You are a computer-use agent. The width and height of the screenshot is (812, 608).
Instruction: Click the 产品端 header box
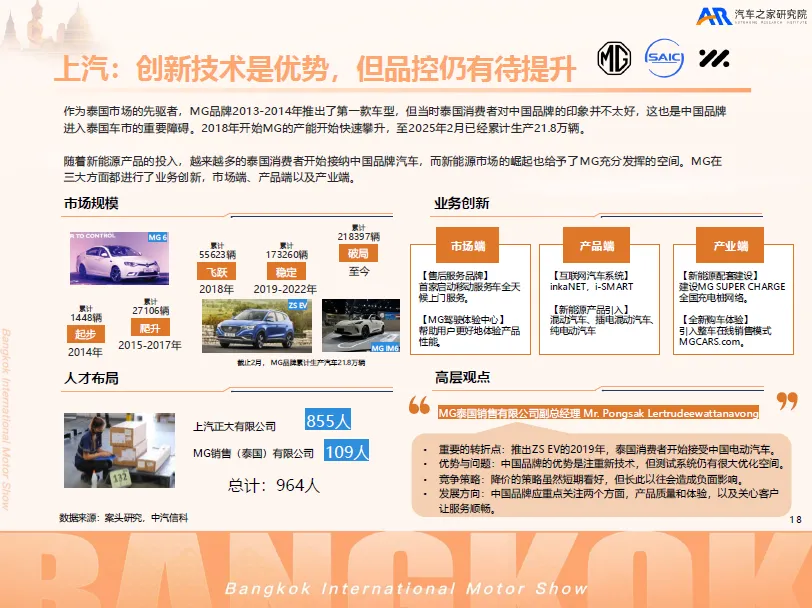coord(597,245)
